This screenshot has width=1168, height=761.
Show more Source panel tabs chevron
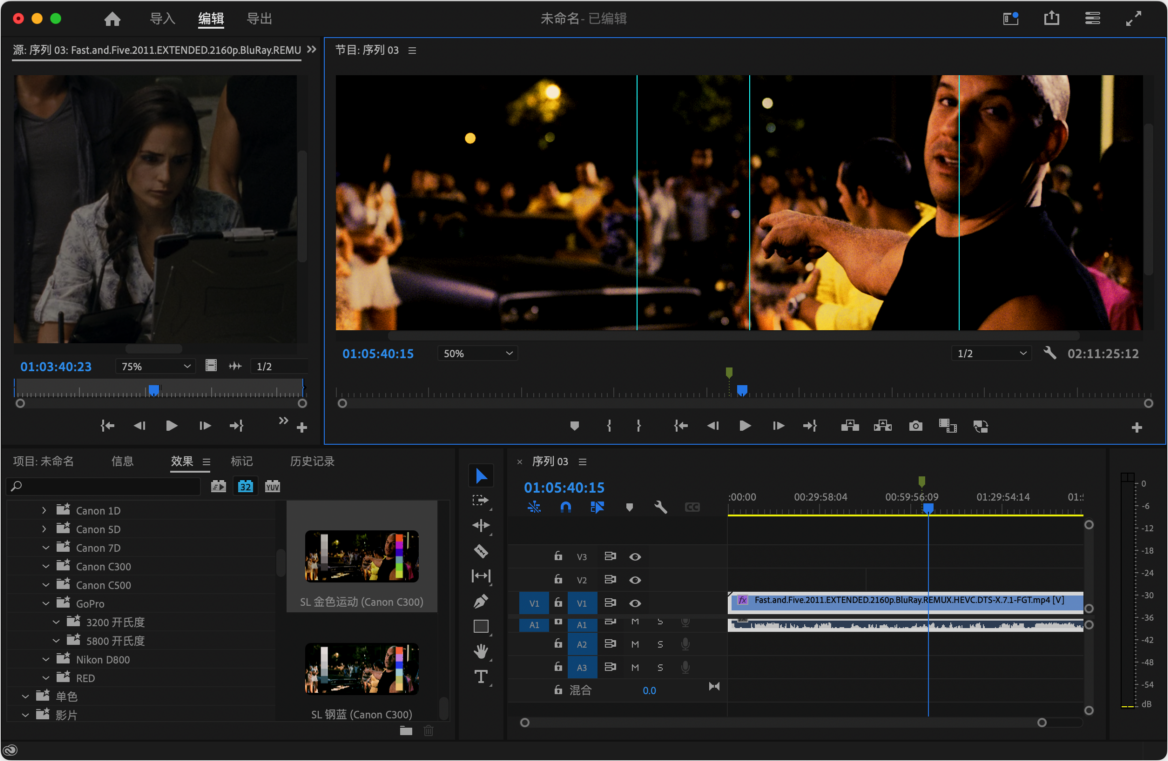[311, 50]
